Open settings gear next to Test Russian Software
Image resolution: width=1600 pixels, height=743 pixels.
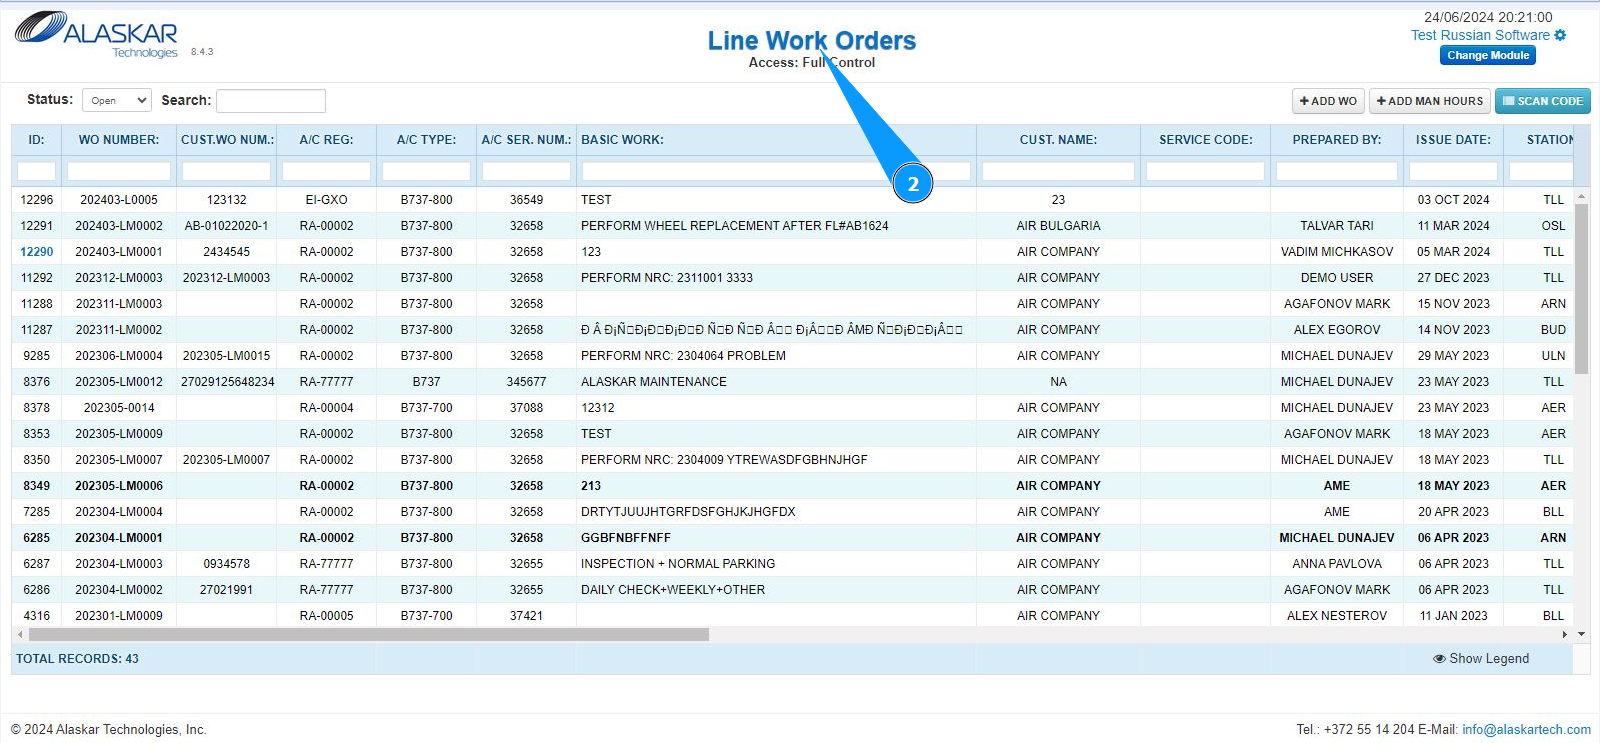(x=1560, y=35)
